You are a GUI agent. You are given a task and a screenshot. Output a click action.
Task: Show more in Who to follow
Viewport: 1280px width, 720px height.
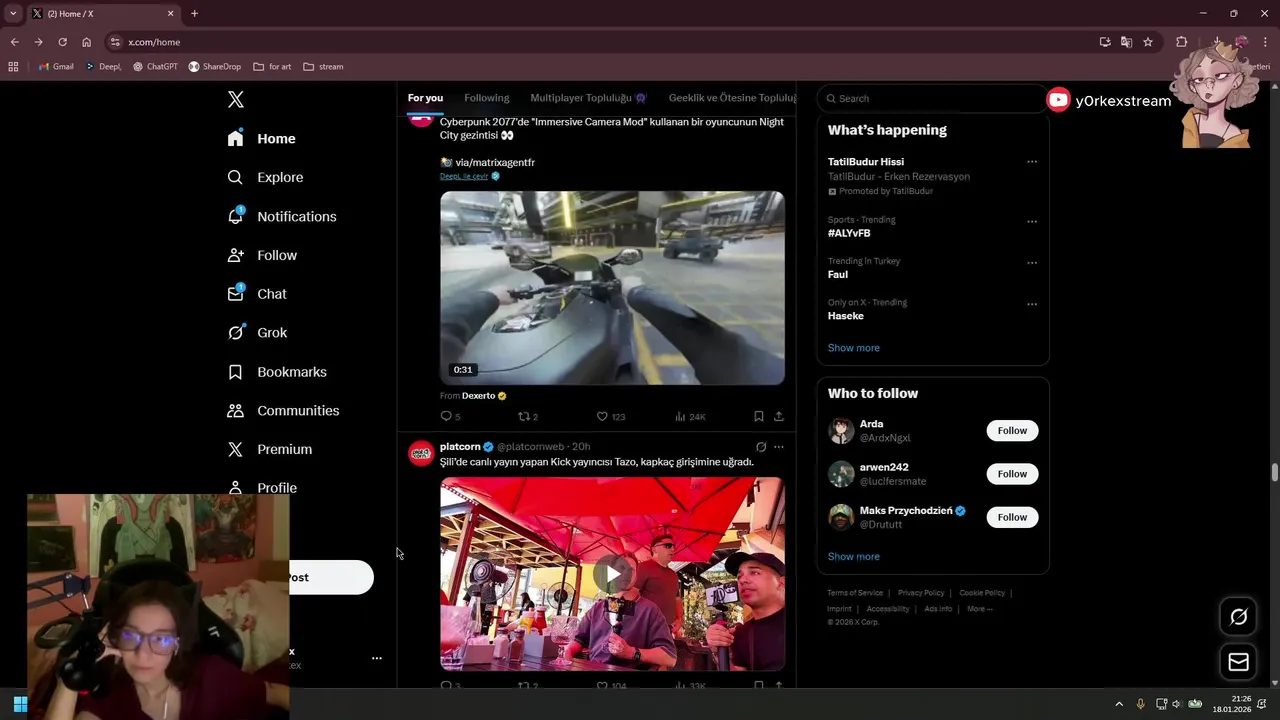coord(854,557)
